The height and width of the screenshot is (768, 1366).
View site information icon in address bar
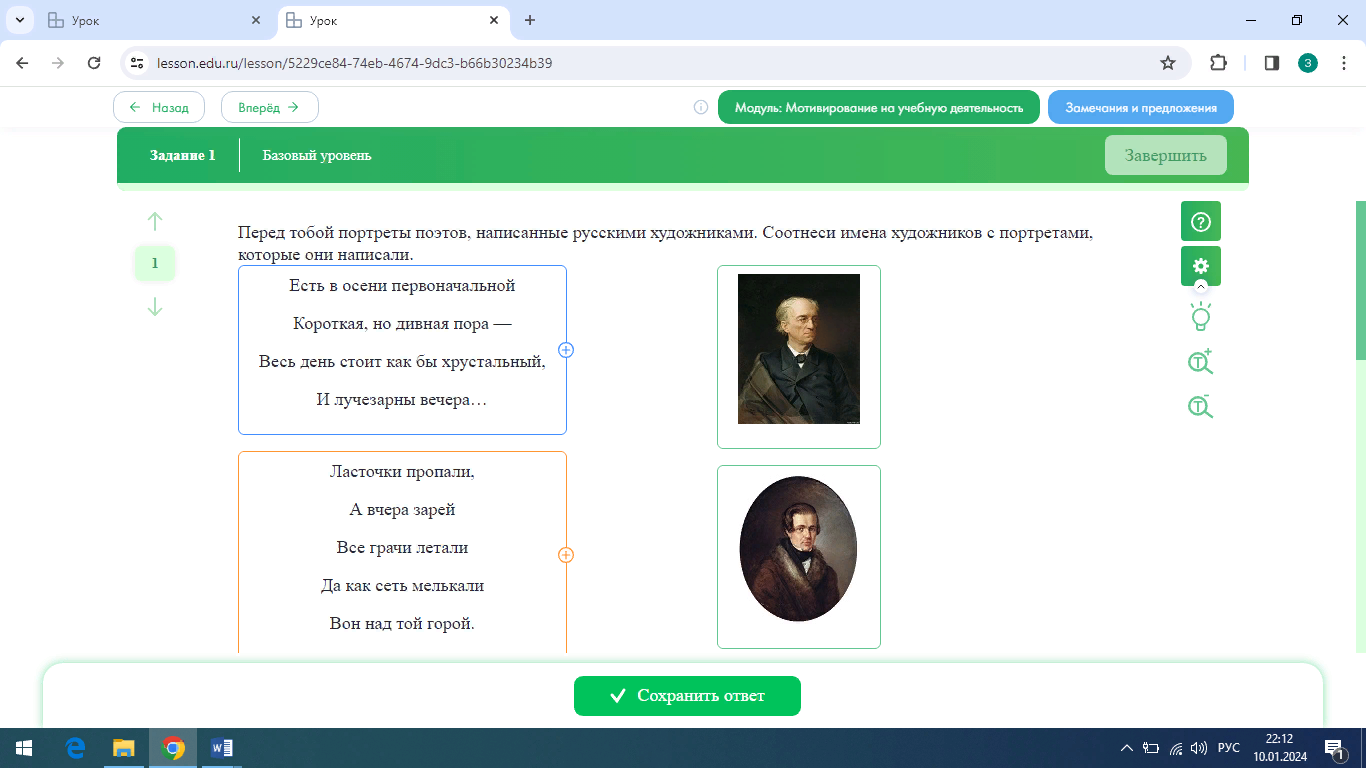coord(138,63)
